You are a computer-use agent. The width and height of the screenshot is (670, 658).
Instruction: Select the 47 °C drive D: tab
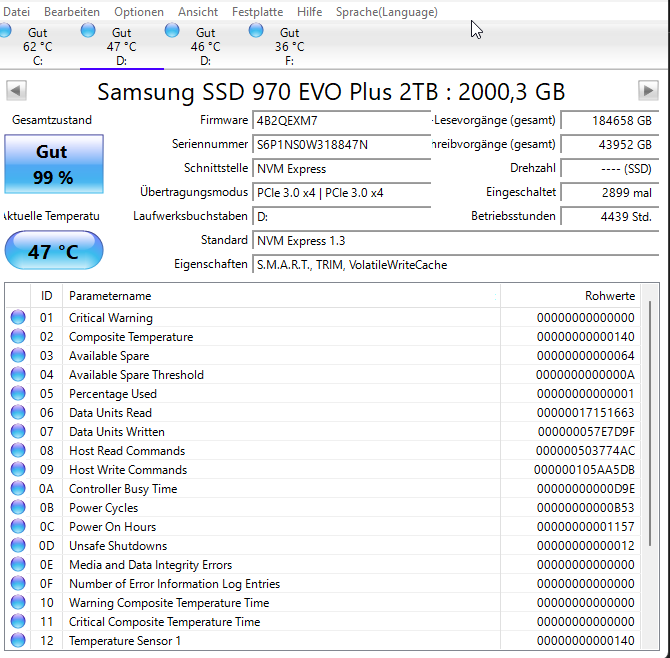(122, 46)
